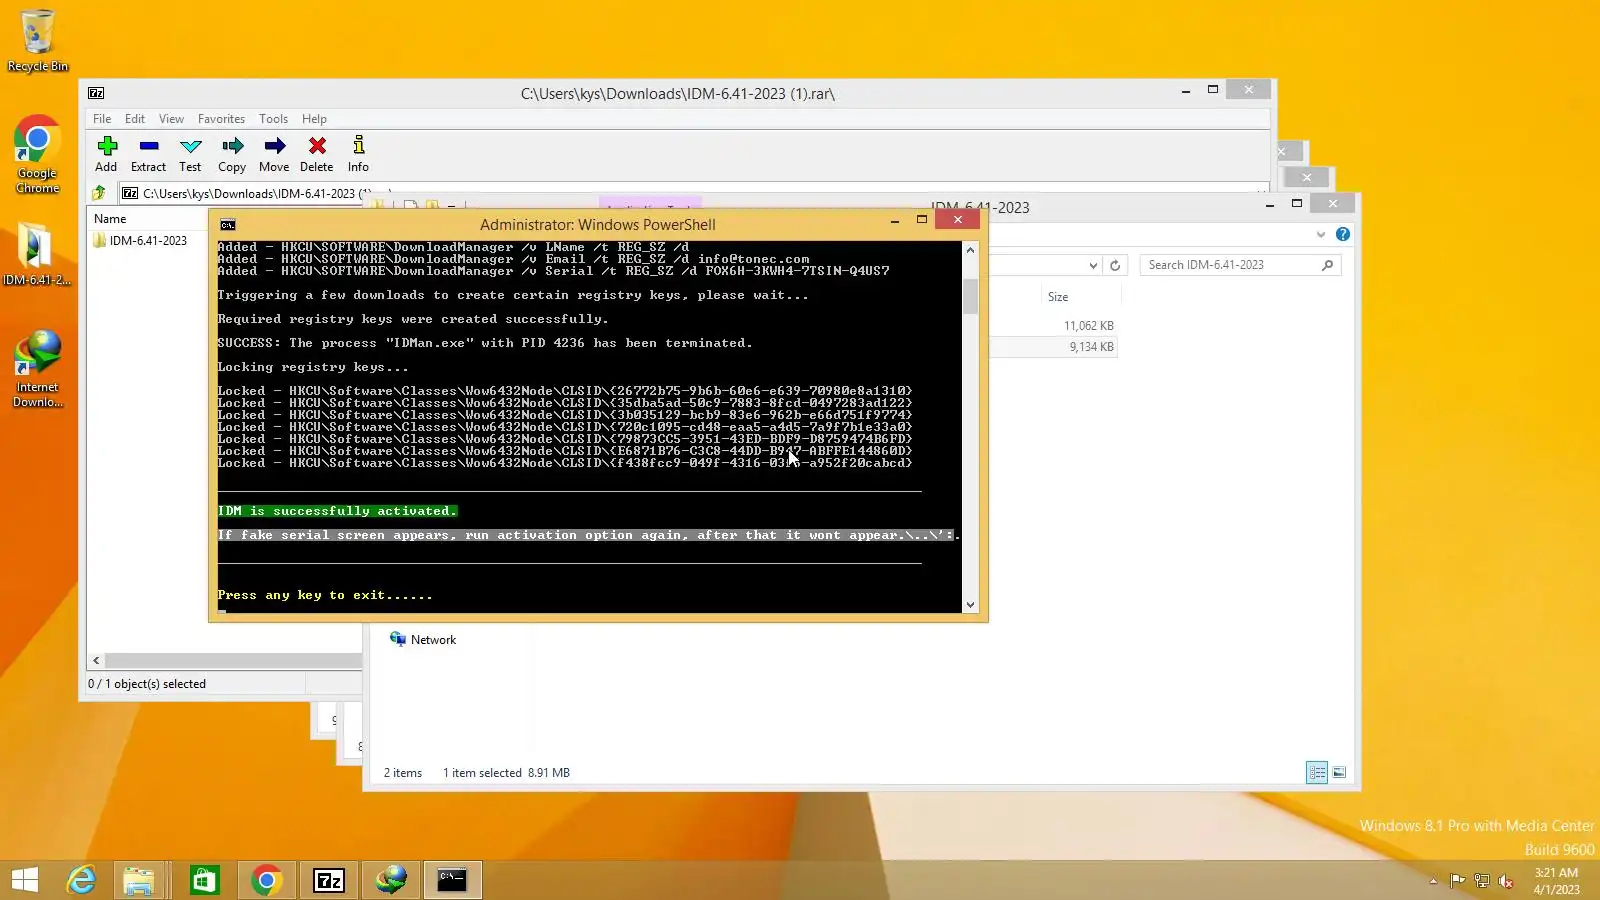This screenshot has width=1600, height=900.
Task: Open the Action Center flag icon
Action: pos(1457,881)
